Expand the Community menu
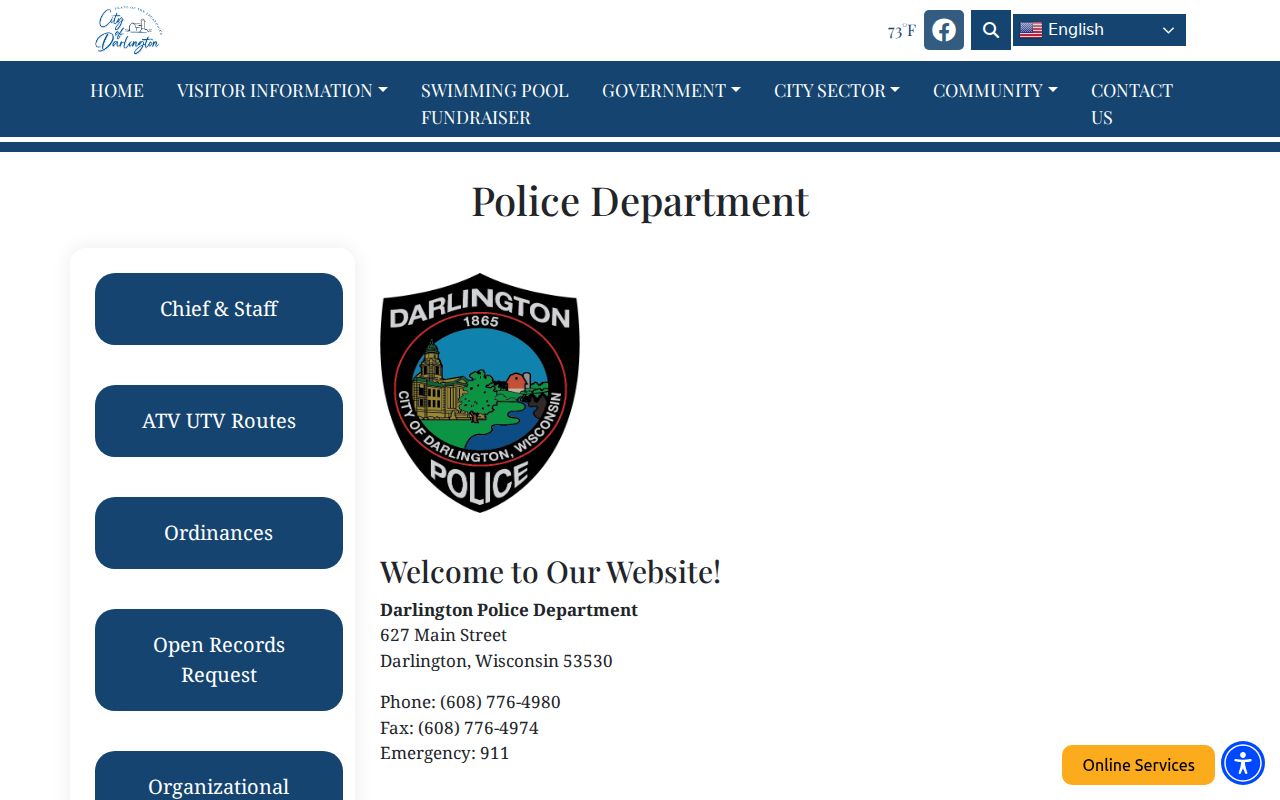The height and width of the screenshot is (800, 1280). click(x=995, y=90)
